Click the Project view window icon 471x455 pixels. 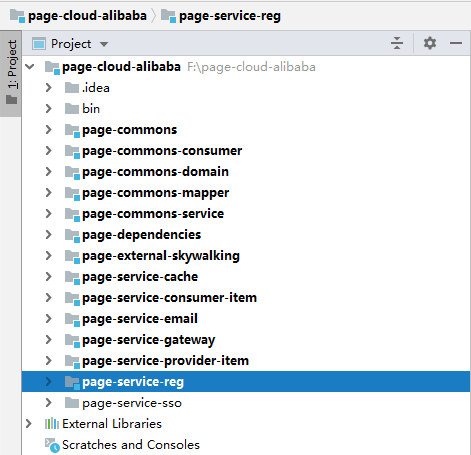point(39,44)
